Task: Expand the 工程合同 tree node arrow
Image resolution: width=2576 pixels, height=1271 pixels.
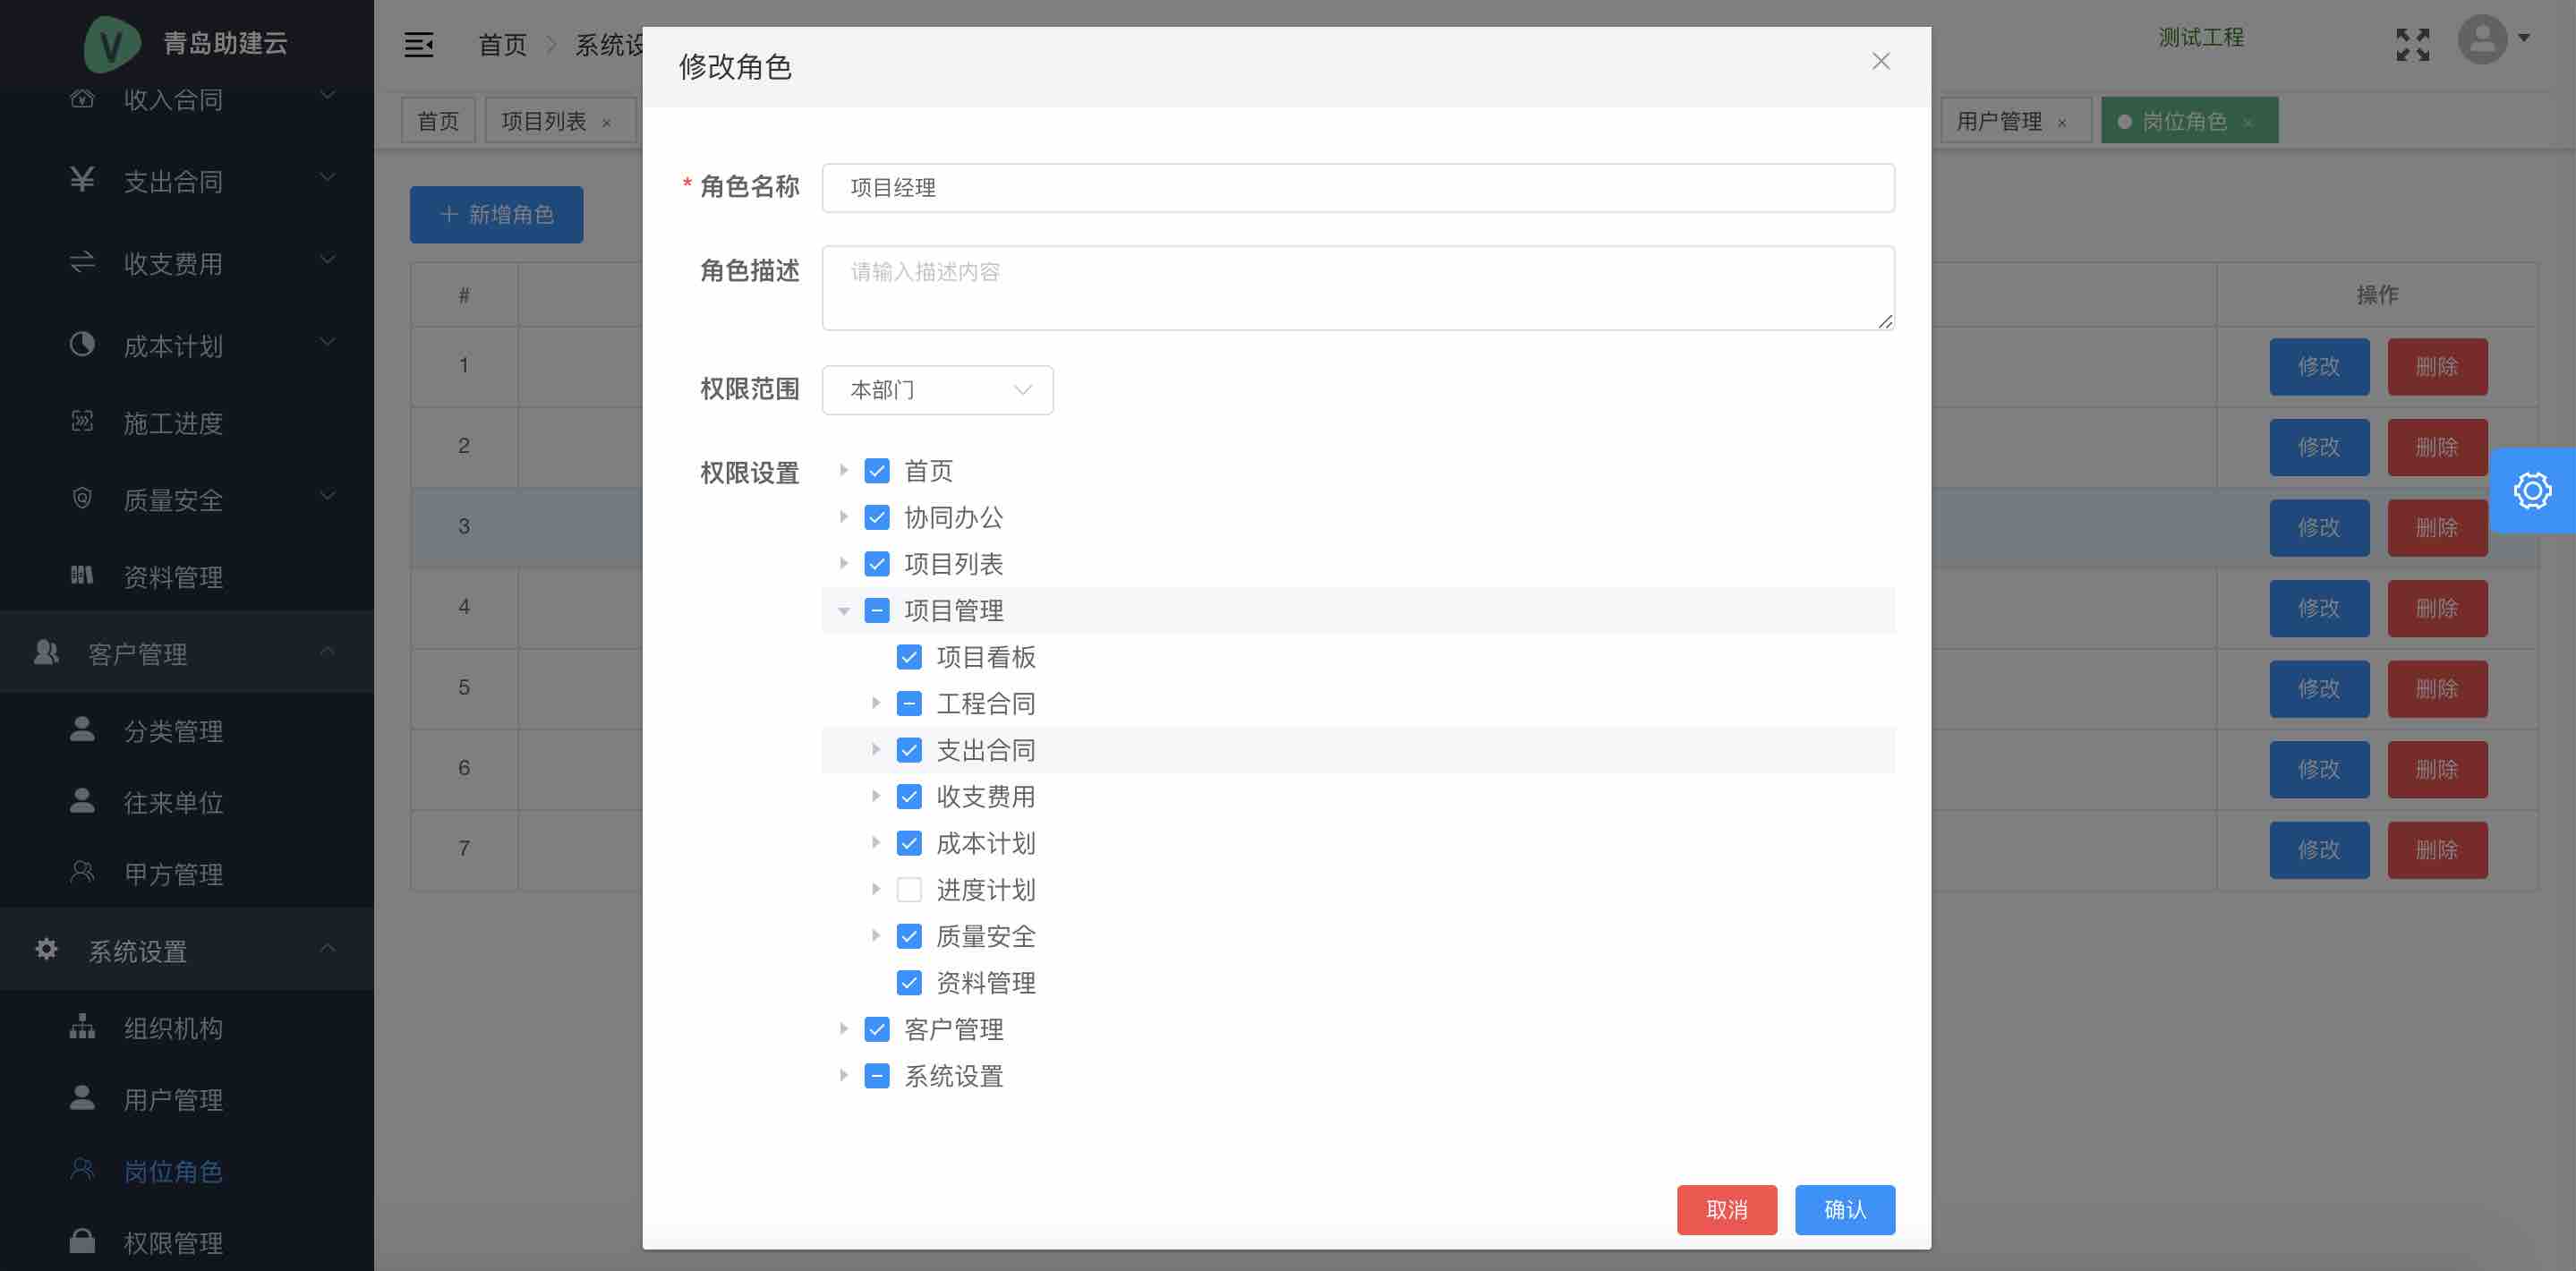Action: click(875, 703)
